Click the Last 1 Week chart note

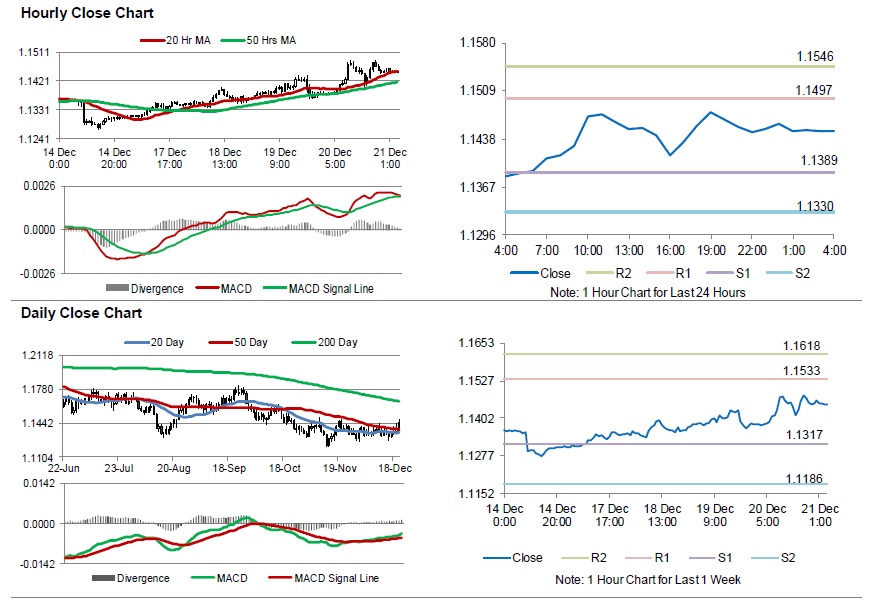648,580
